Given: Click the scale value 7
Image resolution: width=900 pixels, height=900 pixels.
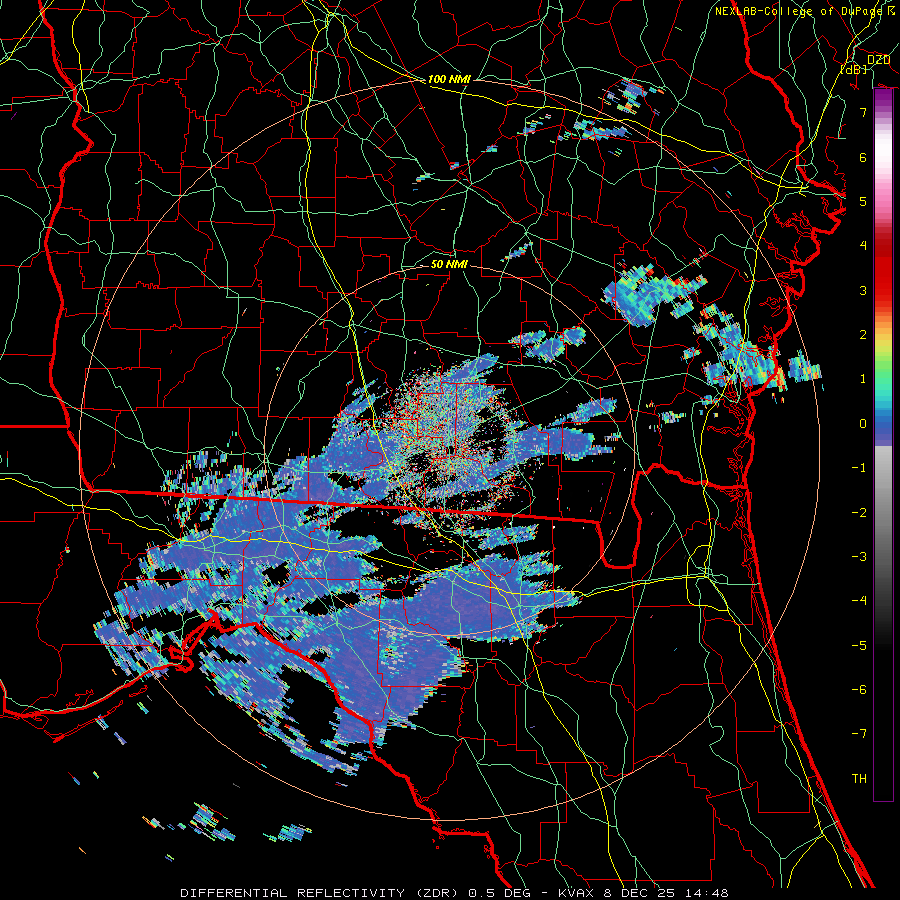Looking at the screenshot, I should [x=863, y=112].
